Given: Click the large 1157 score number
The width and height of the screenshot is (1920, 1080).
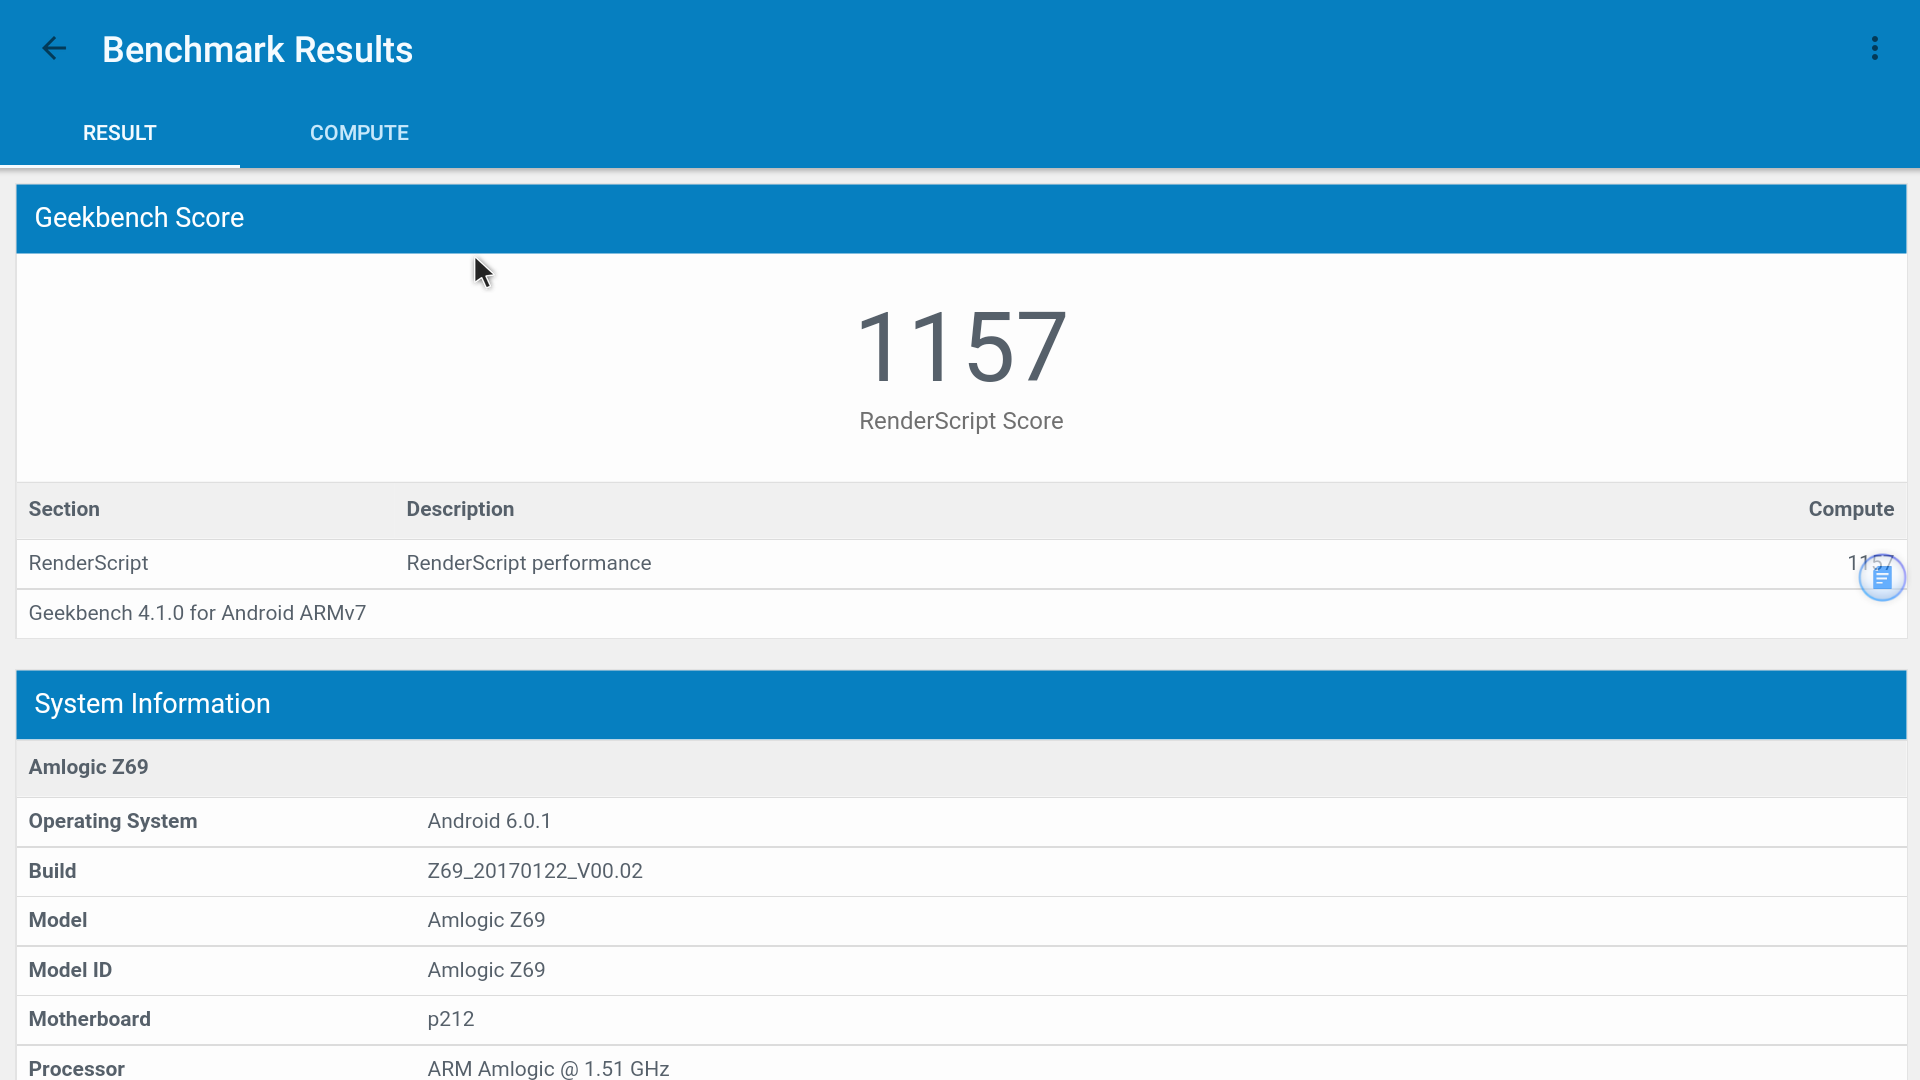Looking at the screenshot, I should point(961,347).
